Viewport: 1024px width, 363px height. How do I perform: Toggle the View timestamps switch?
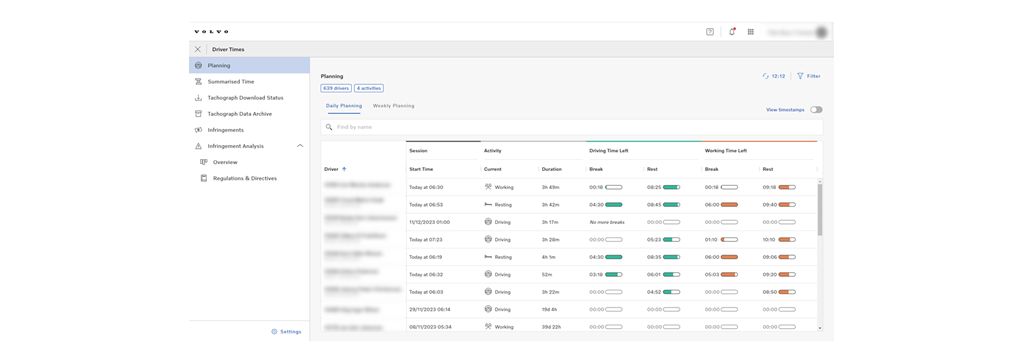[x=816, y=110]
